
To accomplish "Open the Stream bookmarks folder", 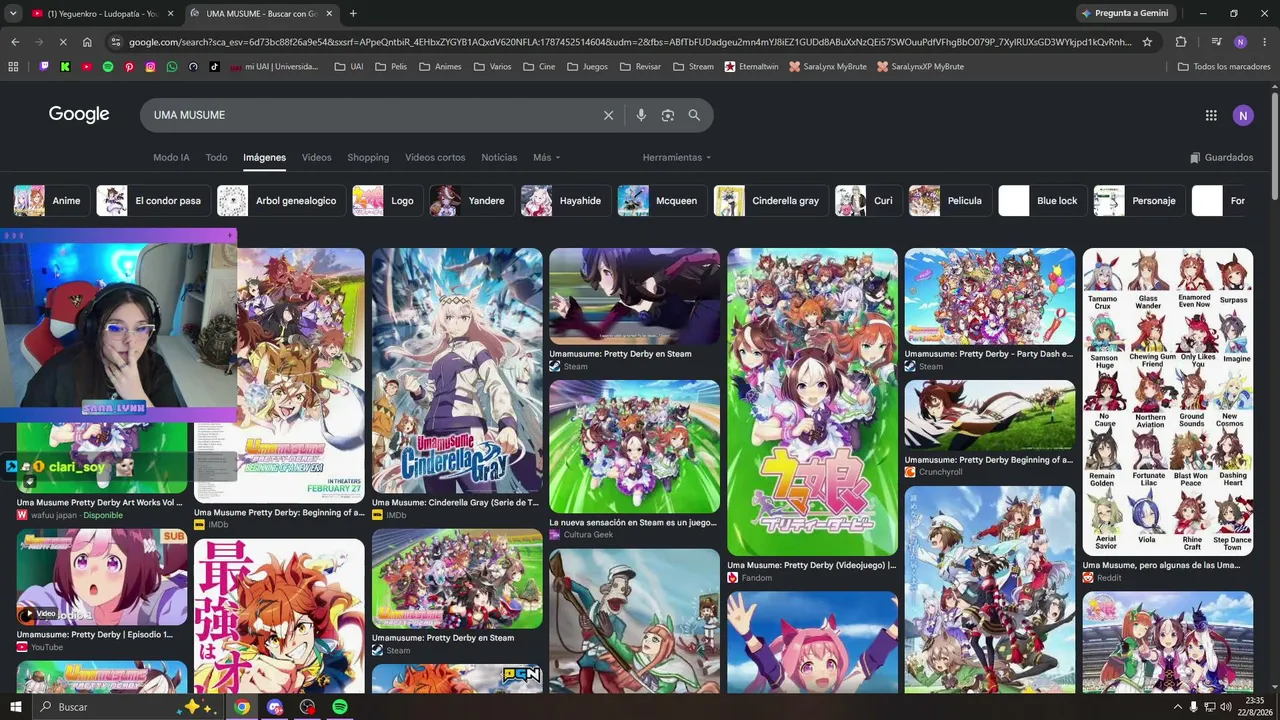I will click(693, 67).
